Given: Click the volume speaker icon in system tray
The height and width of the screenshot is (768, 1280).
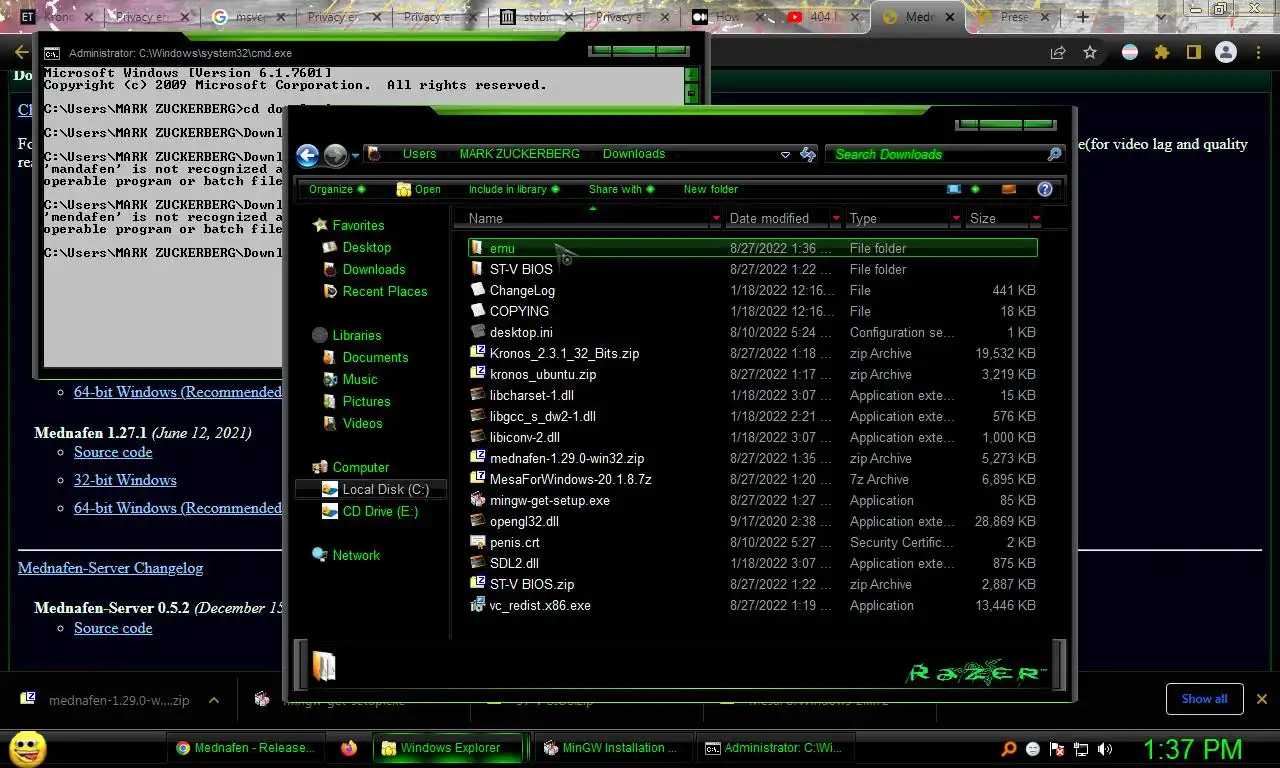Looking at the screenshot, I should click(x=1105, y=748).
